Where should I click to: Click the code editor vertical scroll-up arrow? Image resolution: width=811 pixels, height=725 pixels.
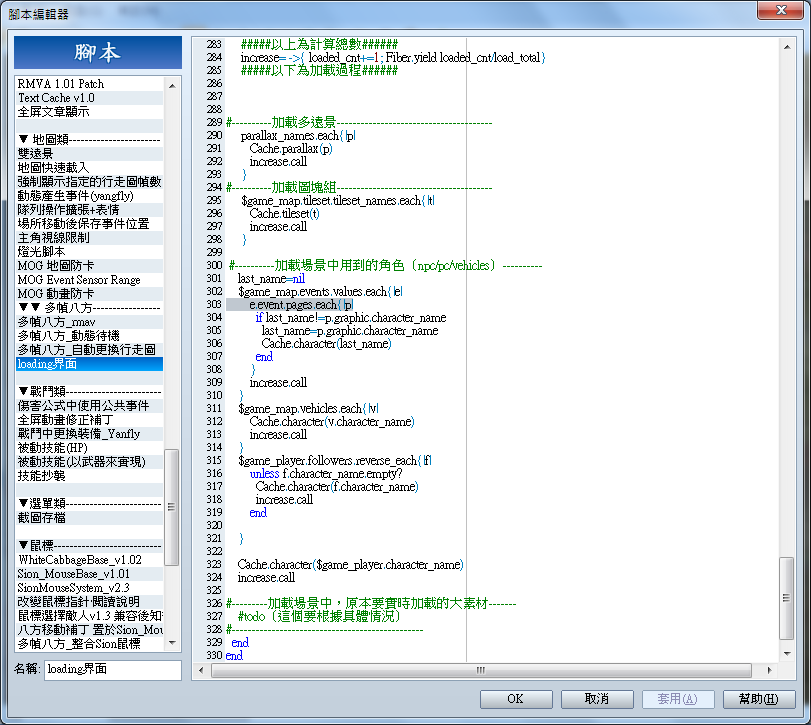click(787, 47)
